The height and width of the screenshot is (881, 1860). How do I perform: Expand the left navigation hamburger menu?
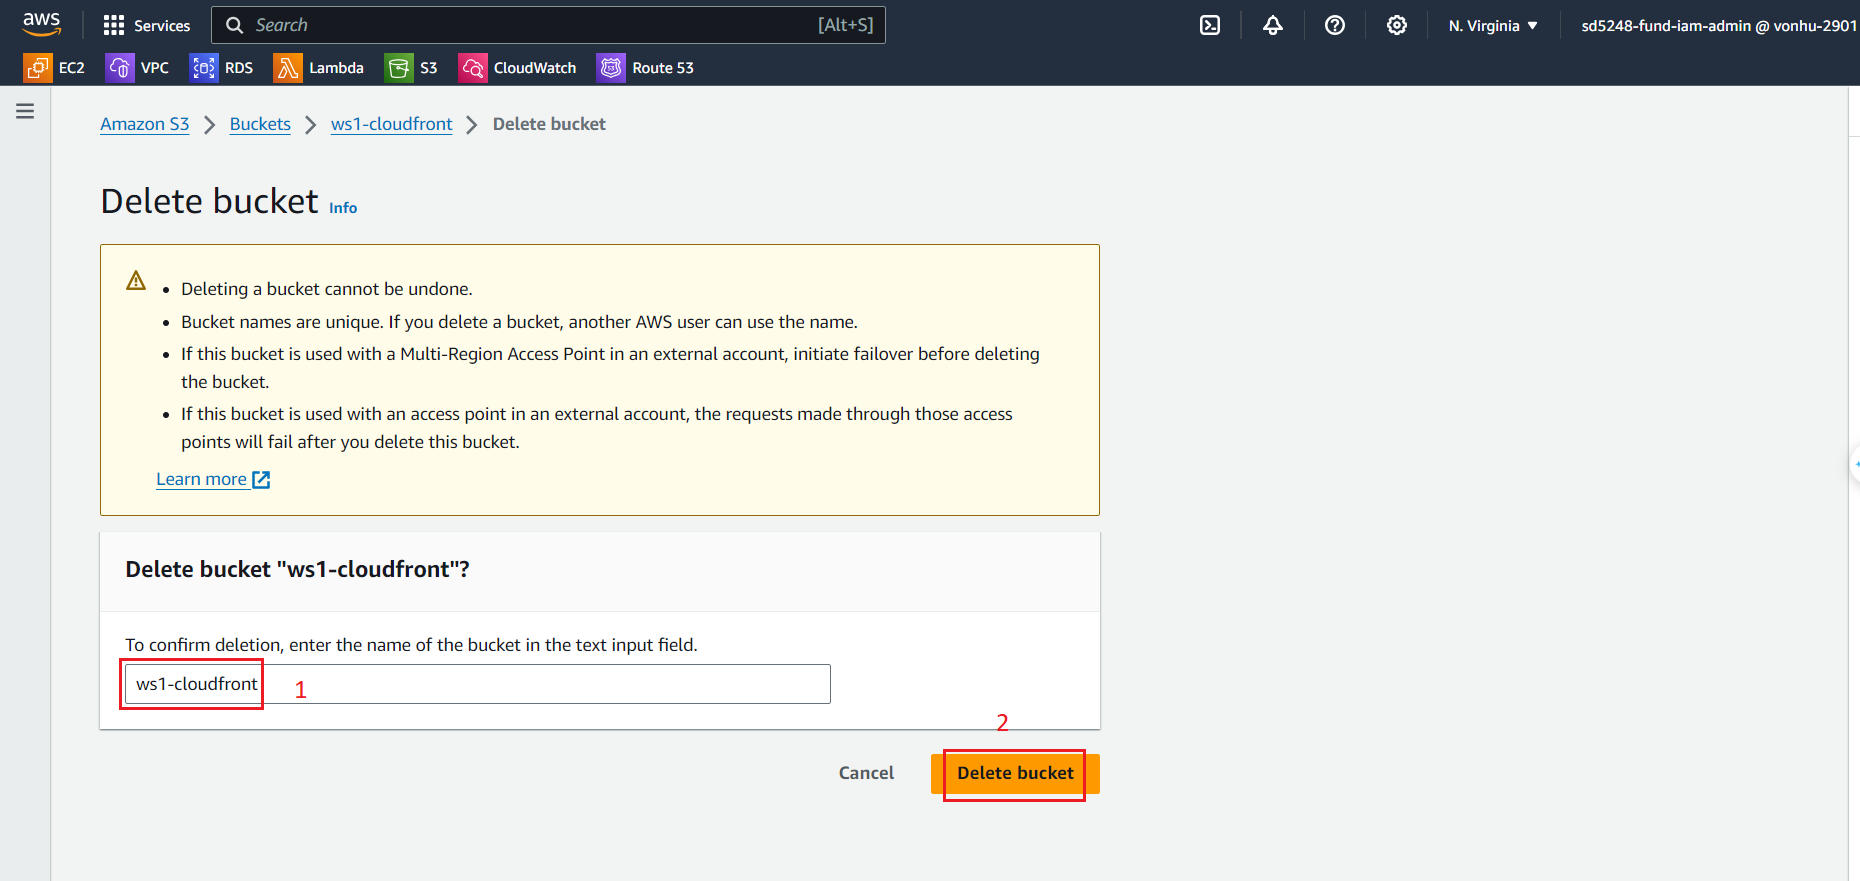pyautogui.click(x=25, y=111)
